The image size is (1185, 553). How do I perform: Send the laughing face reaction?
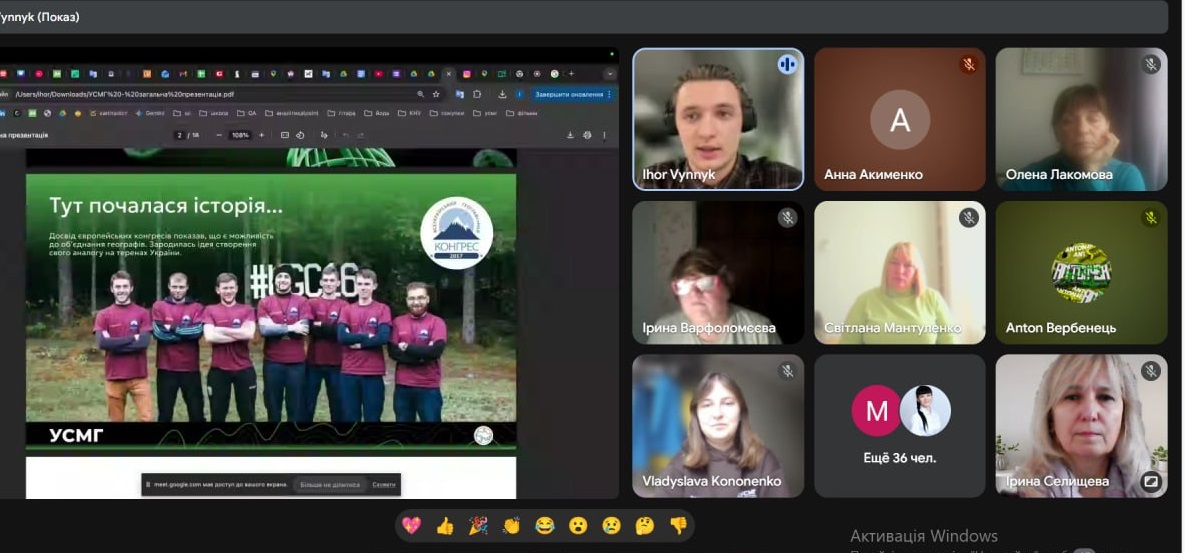545,526
